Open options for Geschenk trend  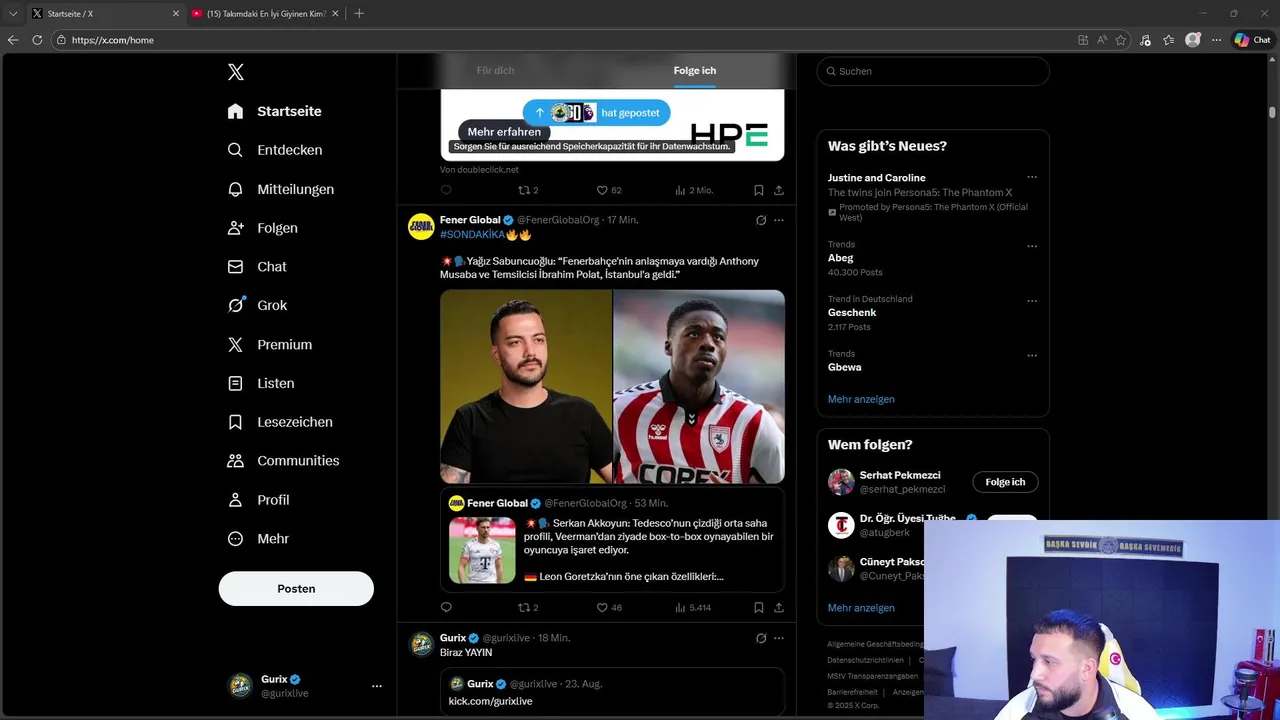(1032, 301)
